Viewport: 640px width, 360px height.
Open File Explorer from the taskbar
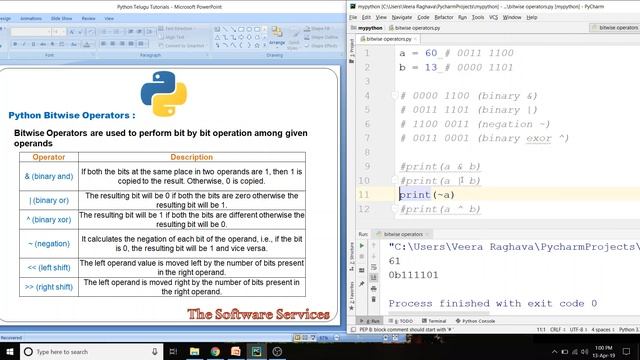(194, 351)
